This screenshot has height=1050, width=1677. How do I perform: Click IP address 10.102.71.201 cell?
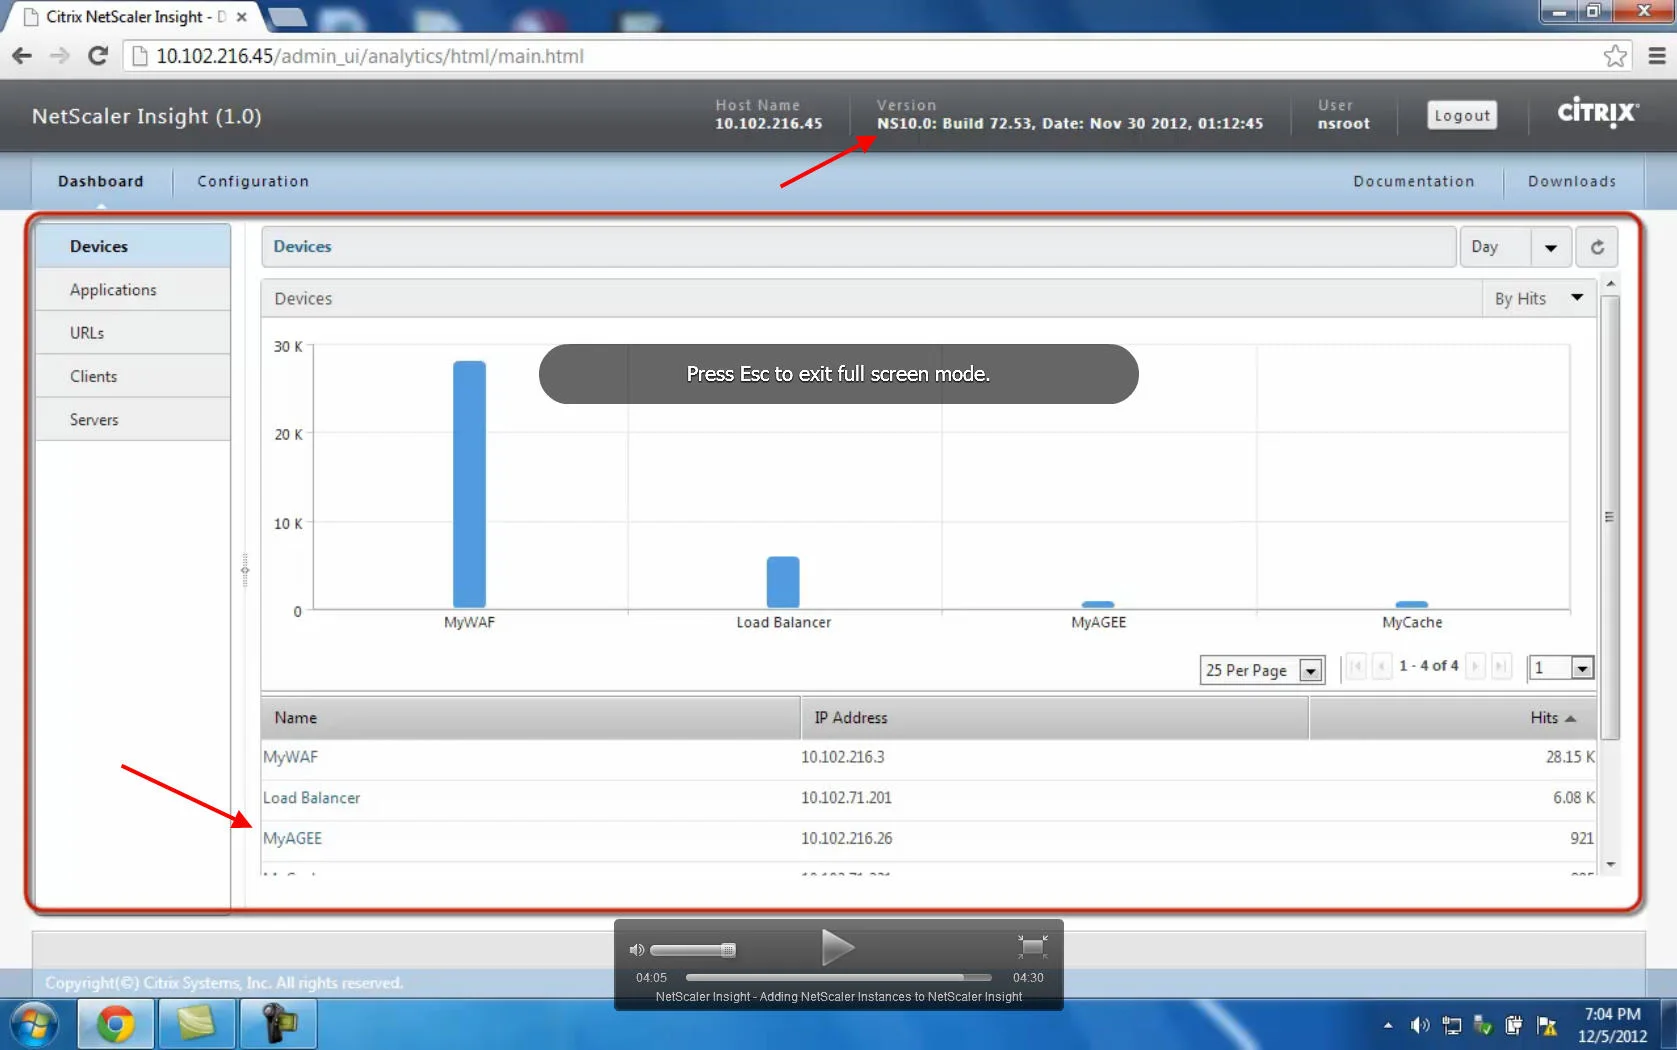(846, 798)
